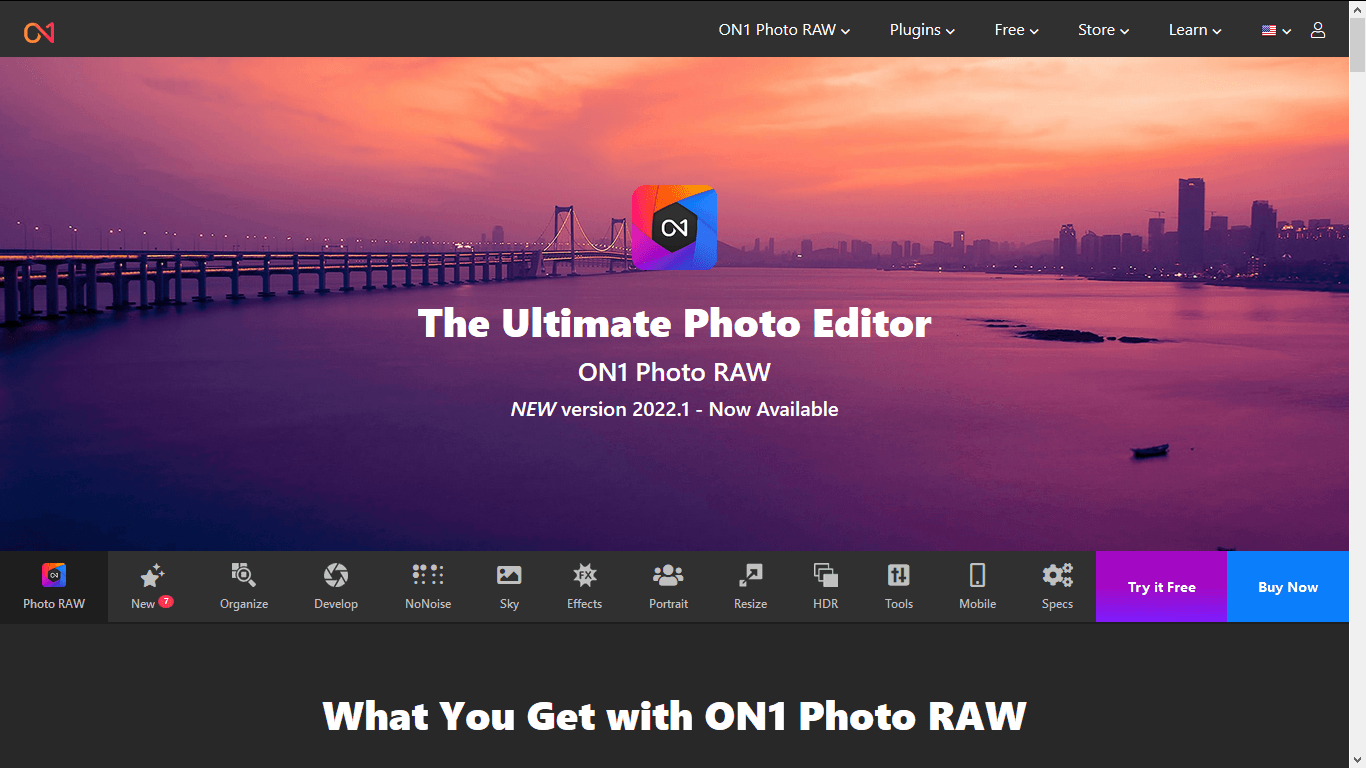Open the Sky picture icon
The height and width of the screenshot is (768, 1366).
tap(509, 575)
